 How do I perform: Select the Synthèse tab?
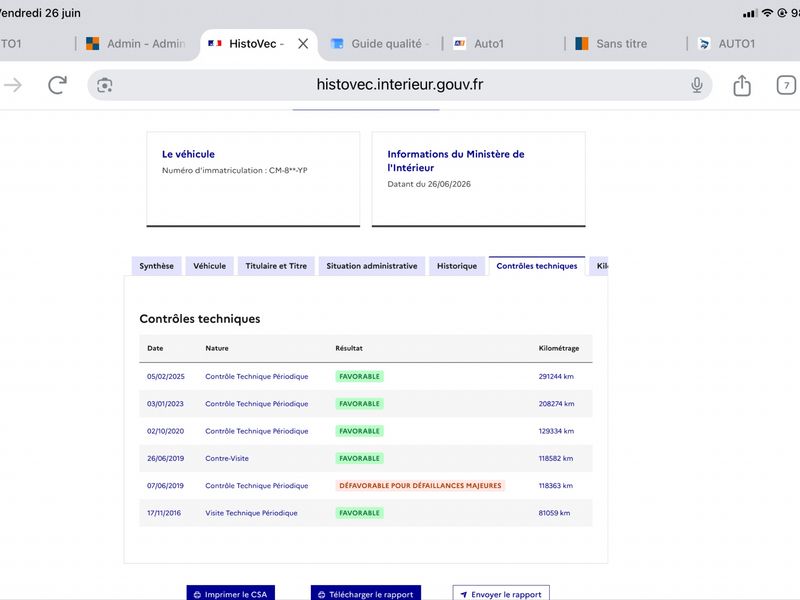tap(157, 266)
